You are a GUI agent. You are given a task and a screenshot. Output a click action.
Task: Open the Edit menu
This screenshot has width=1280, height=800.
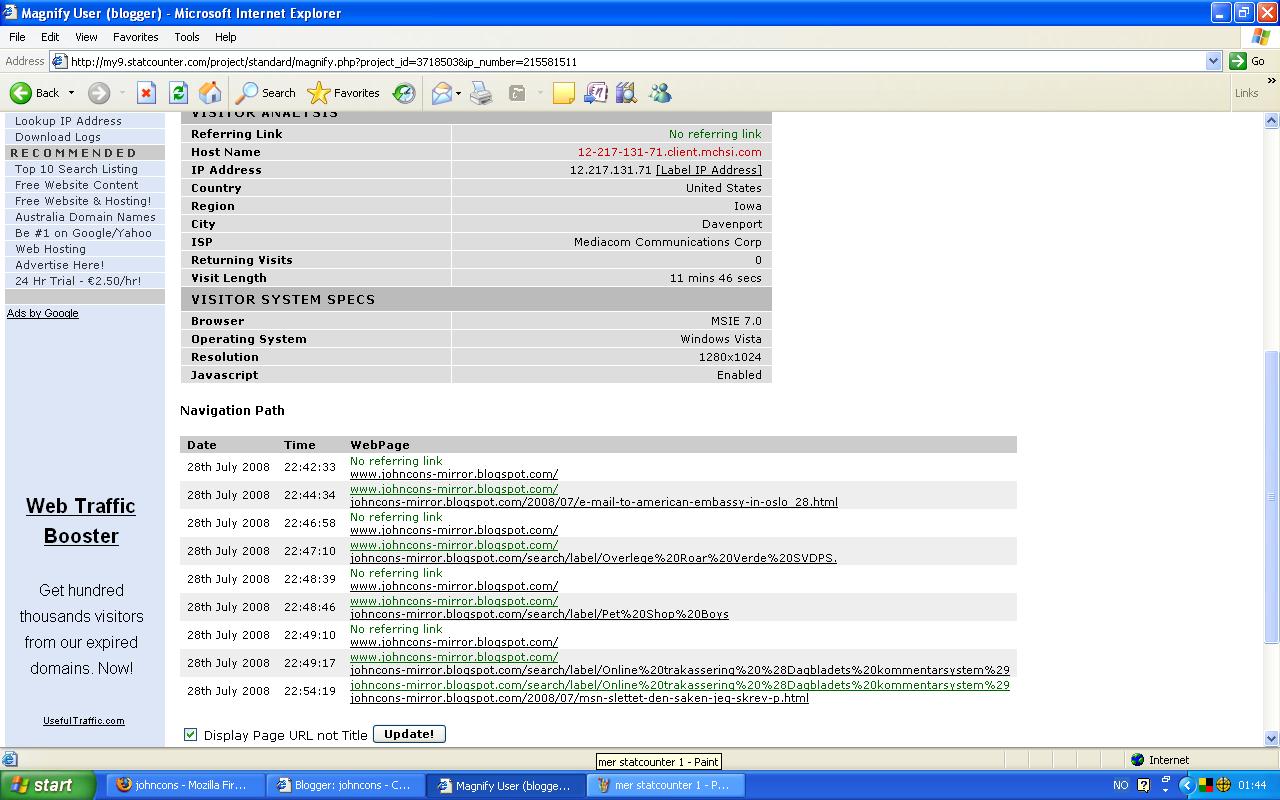click(50, 37)
